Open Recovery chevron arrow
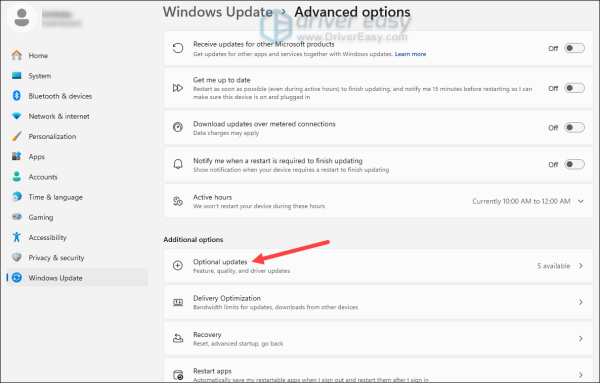 pyautogui.click(x=580, y=339)
